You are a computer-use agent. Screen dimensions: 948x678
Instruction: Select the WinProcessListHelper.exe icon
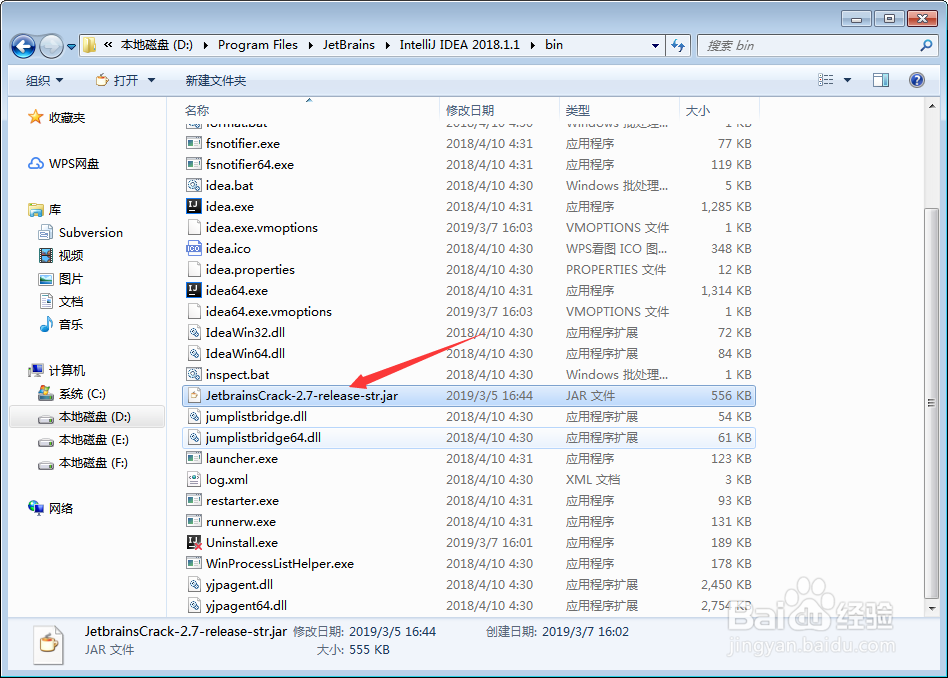pyautogui.click(x=193, y=563)
